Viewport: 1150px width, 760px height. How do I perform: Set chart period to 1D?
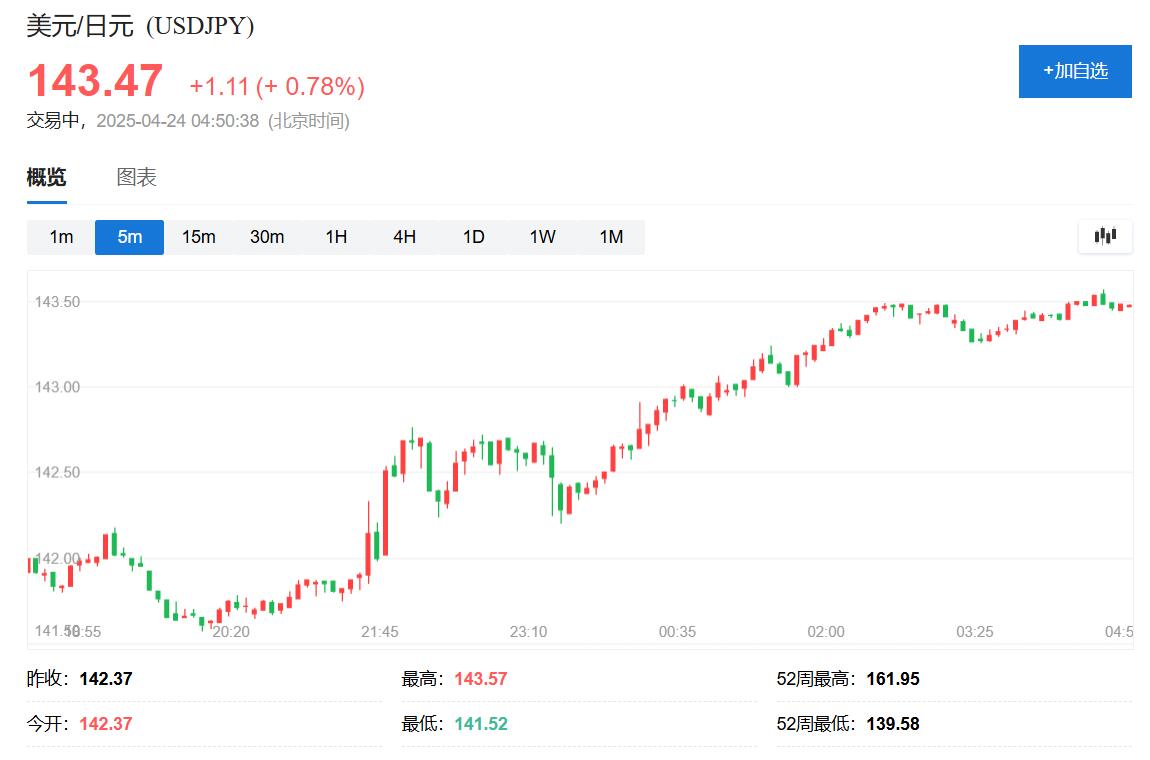pyautogui.click(x=473, y=237)
